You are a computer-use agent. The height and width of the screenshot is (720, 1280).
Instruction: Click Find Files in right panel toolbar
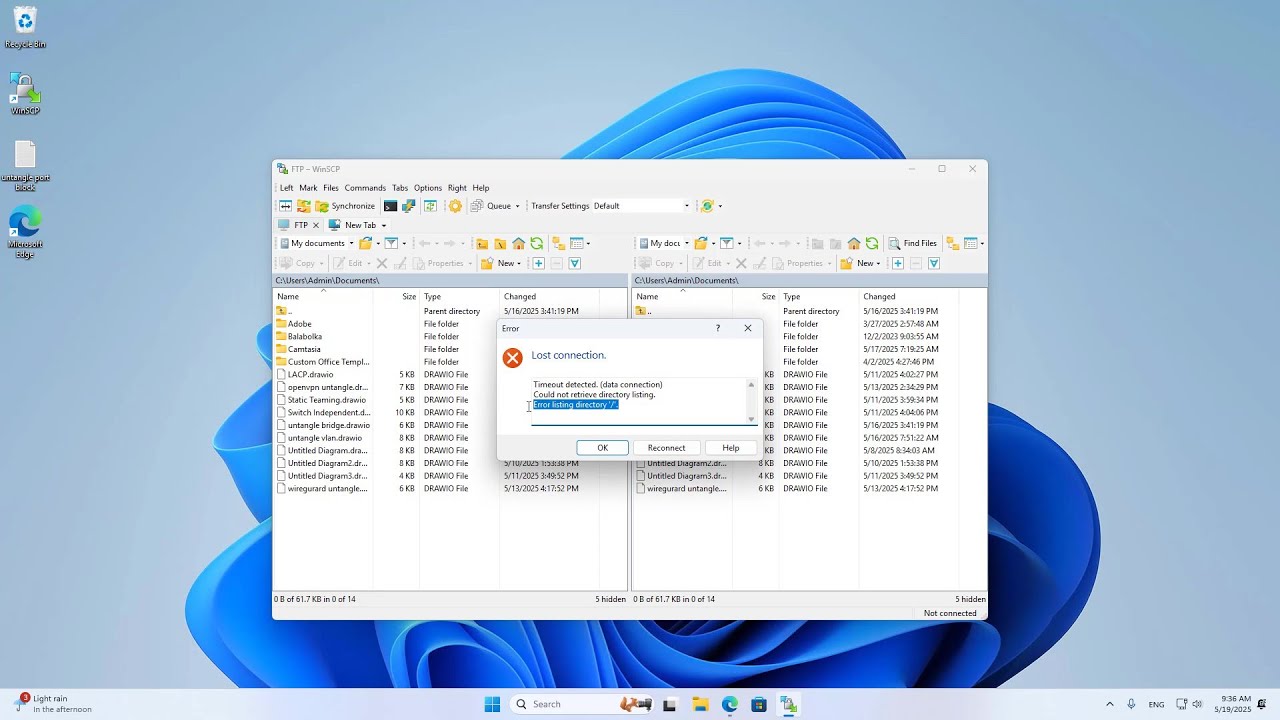[x=913, y=243]
